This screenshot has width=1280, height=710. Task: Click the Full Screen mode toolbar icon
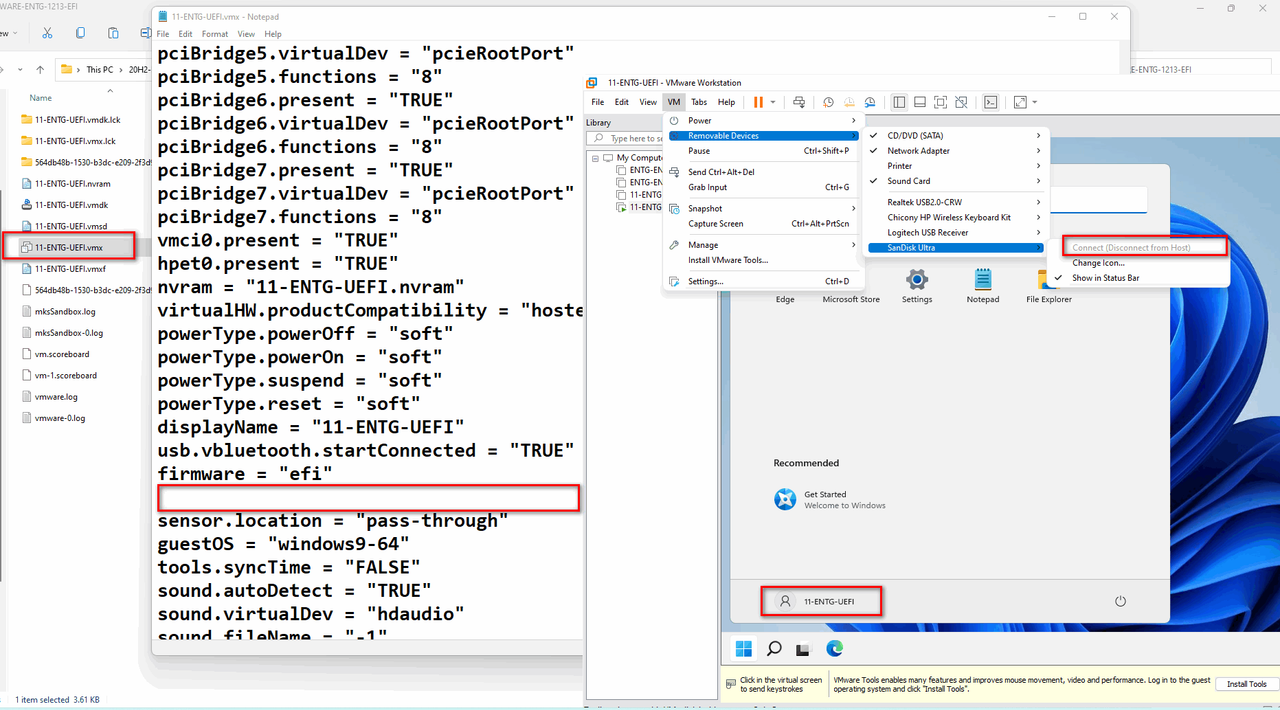[x=941, y=102]
